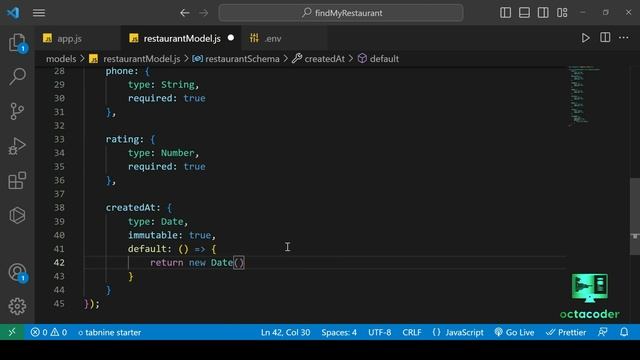Start the Go Live server
The image size is (640, 360).
tap(514, 332)
